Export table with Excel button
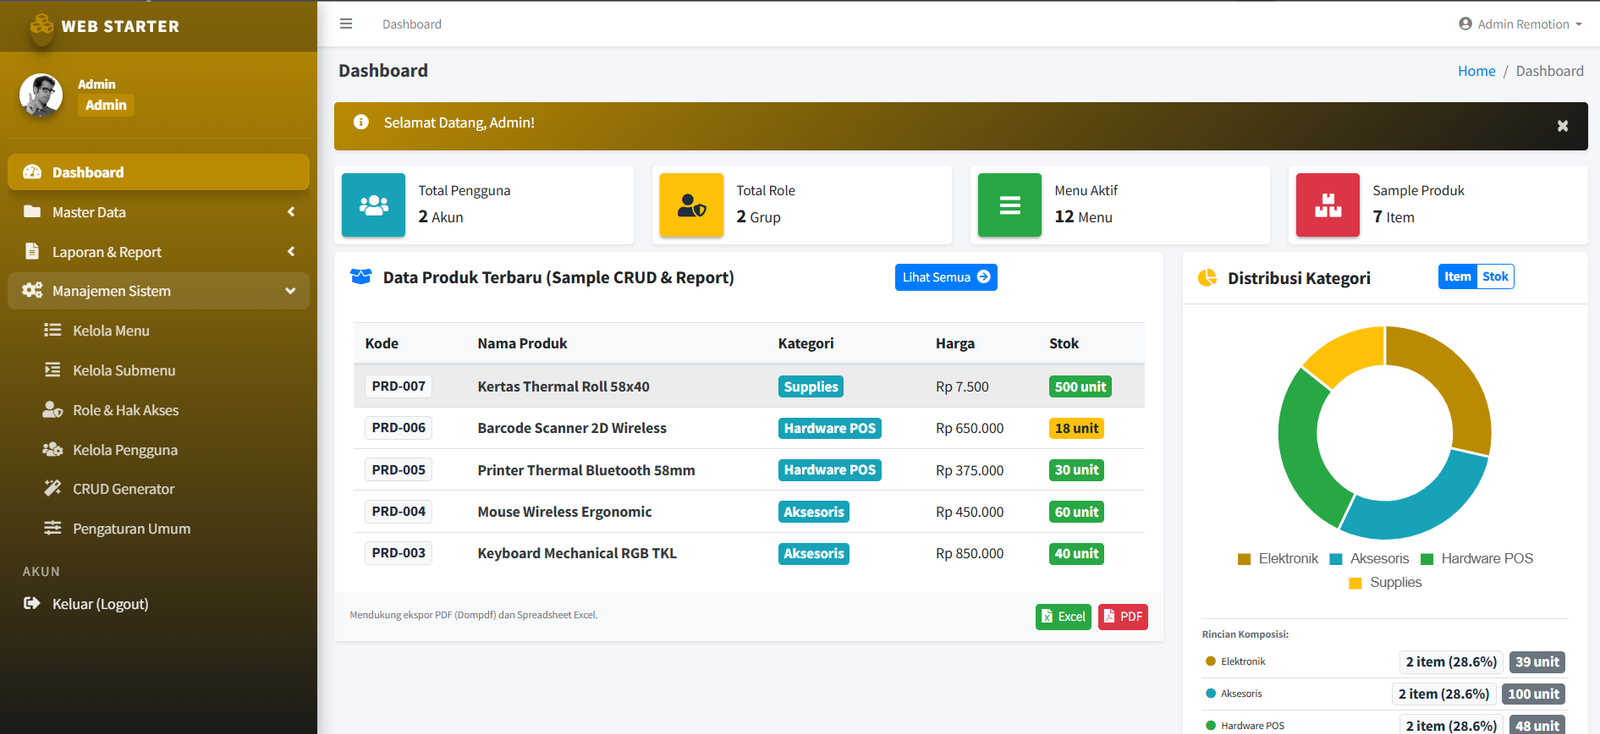1600x734 pixels. pos(1063,617)
